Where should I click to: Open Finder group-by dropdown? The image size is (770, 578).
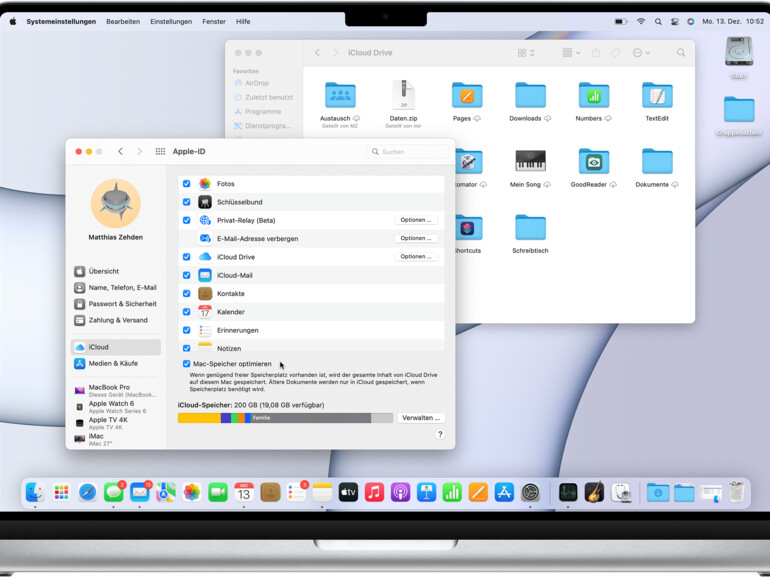[x=572, y=53]
